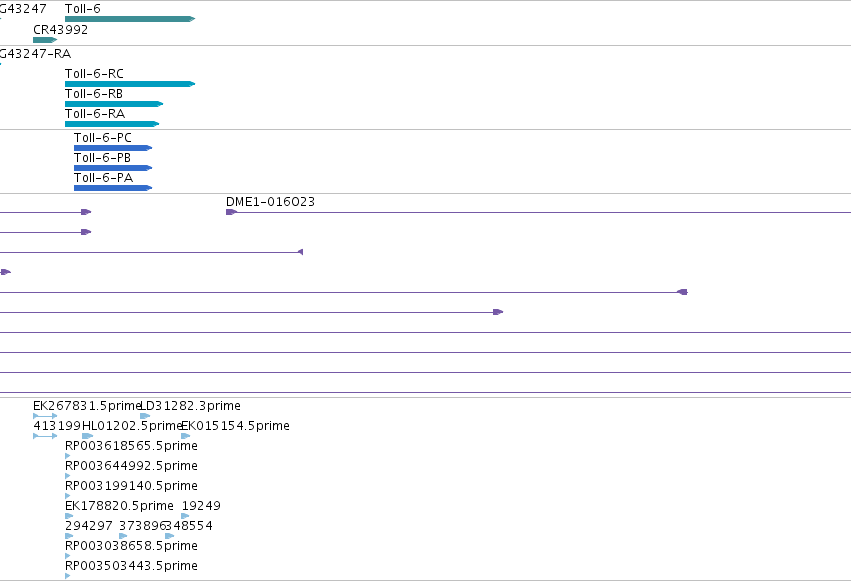
Task: Select the LD31282.3prime marker
Action: coord(145,416)
